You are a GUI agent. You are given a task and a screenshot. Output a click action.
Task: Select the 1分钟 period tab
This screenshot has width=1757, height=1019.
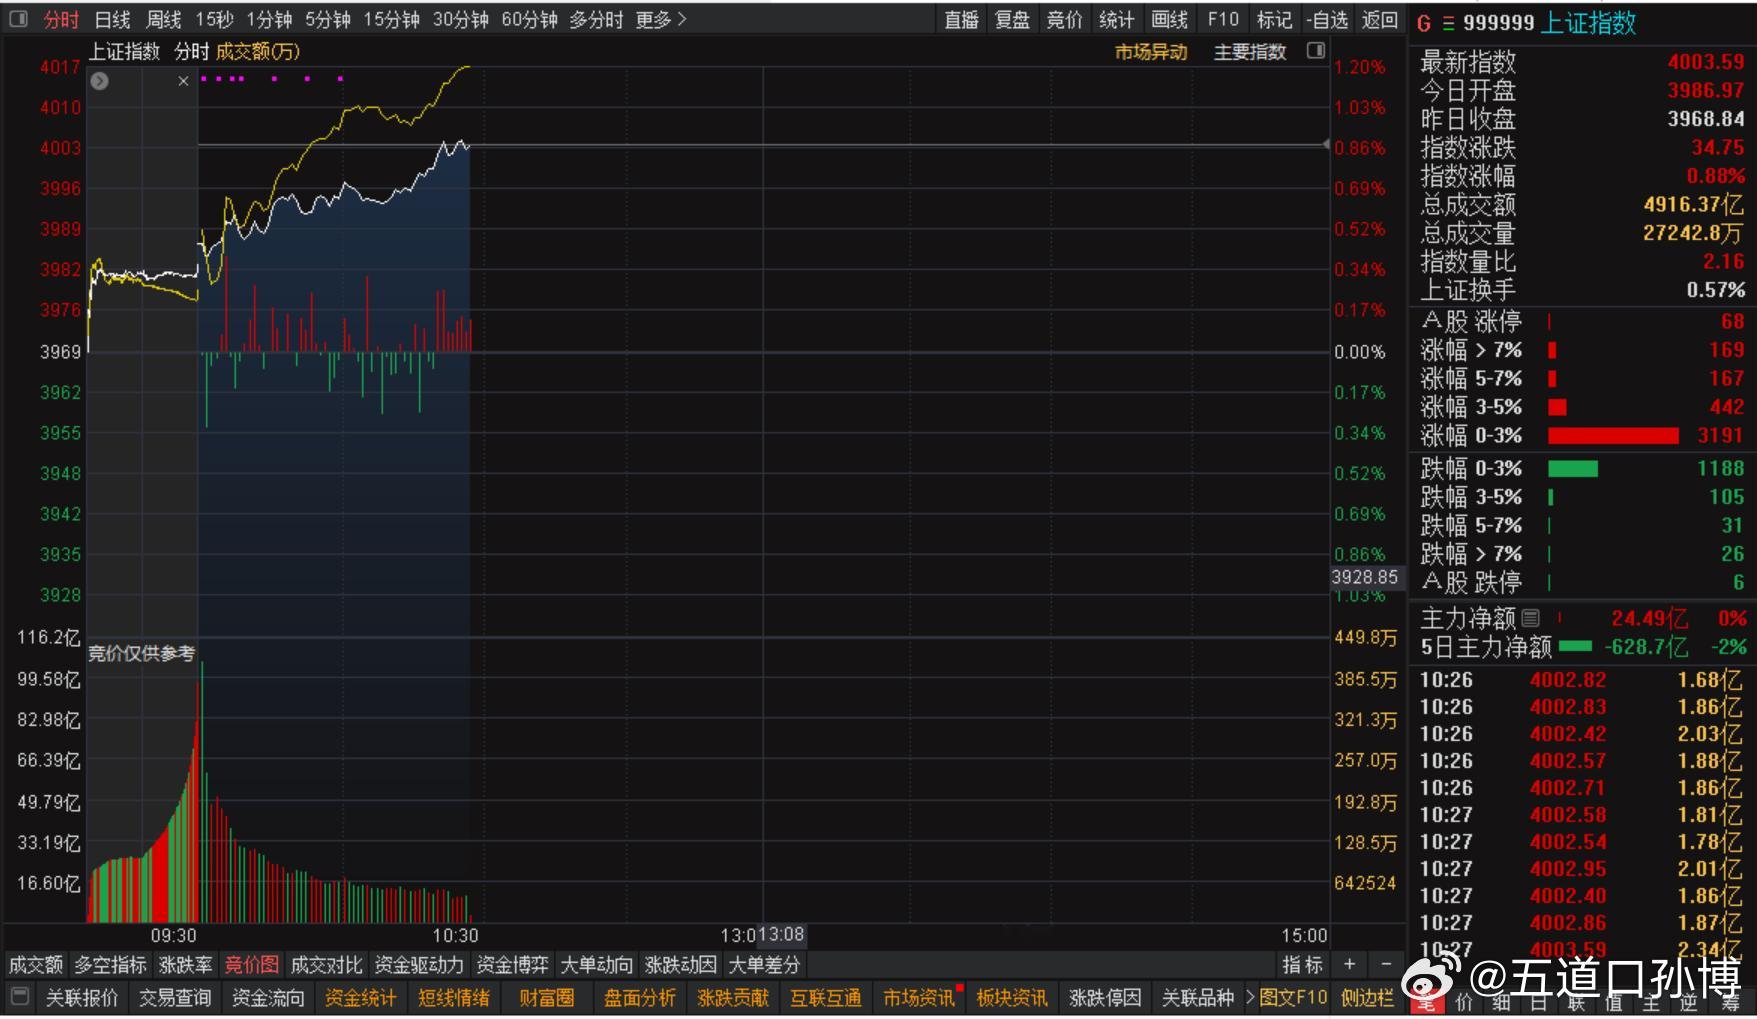tap(269, 19)
